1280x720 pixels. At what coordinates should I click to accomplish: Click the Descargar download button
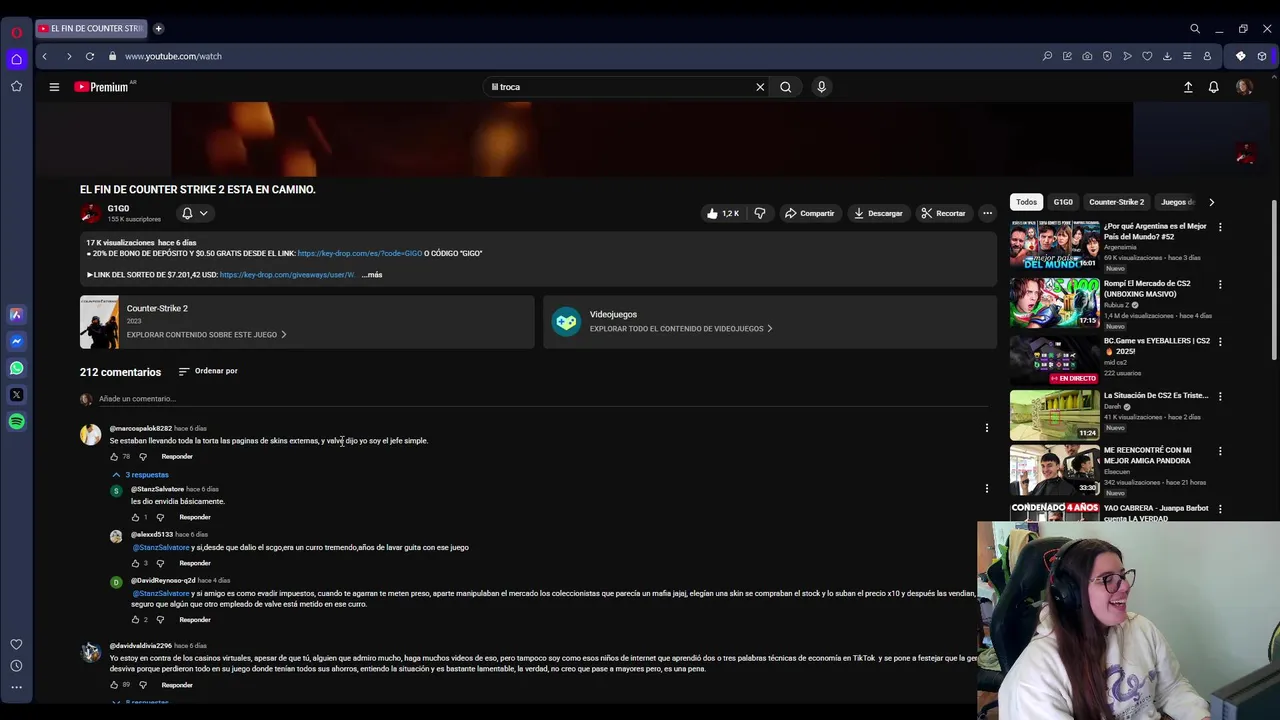coord(878,213)
